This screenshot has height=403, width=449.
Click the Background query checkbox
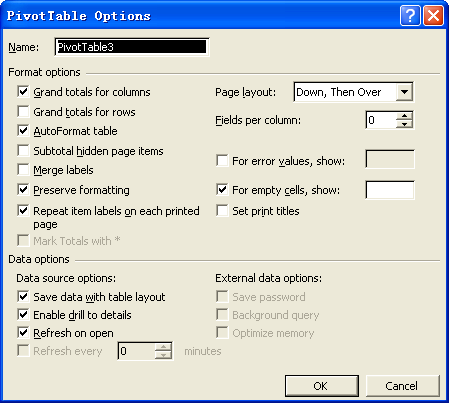[222, 314]
